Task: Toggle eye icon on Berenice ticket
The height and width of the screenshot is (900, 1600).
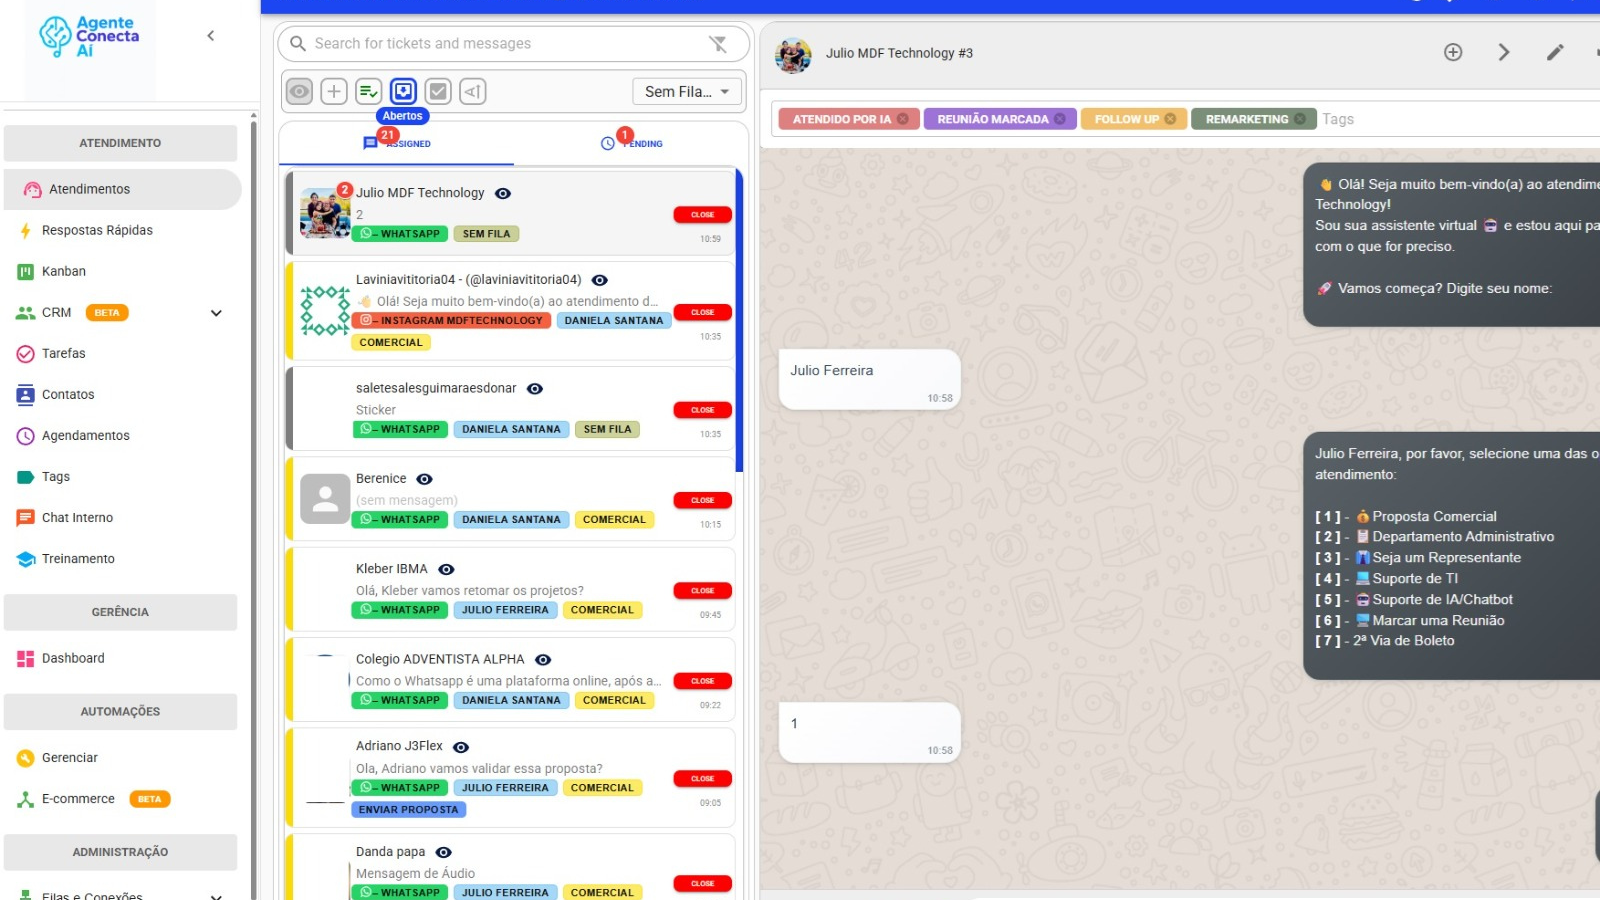Action: tap(424, 479)
